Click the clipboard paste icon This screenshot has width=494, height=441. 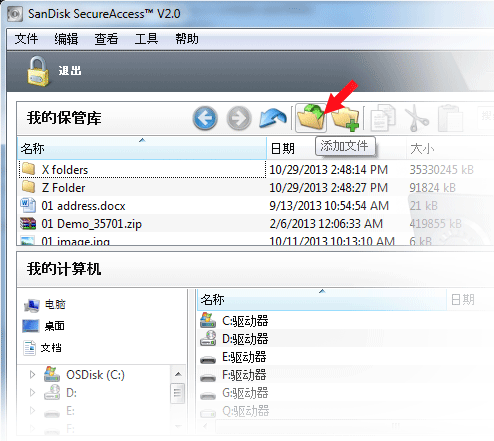[x=450, y=118]
